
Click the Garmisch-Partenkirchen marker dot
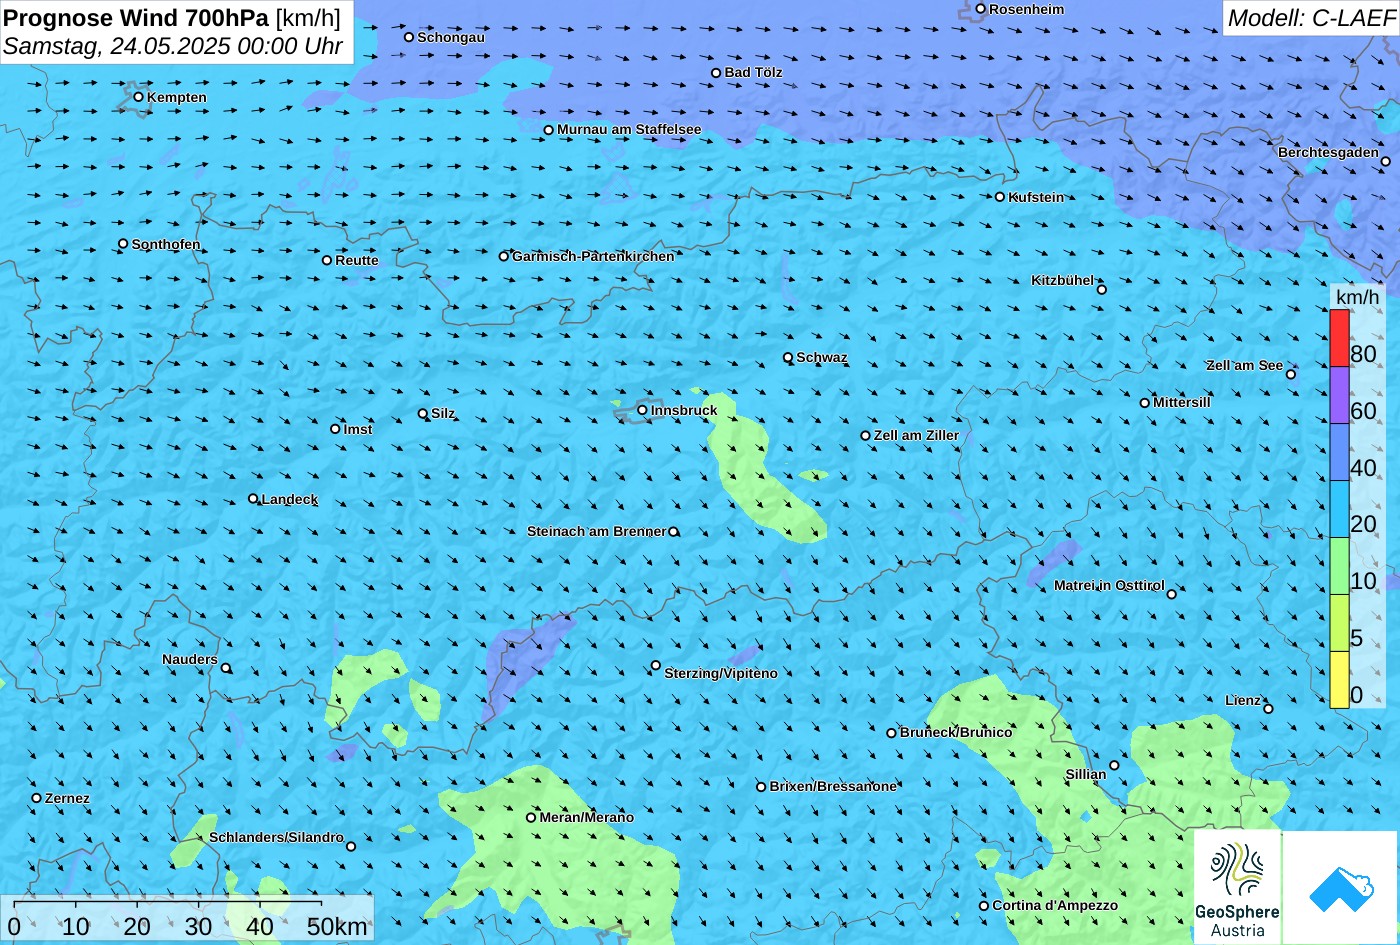coord(504,256)
